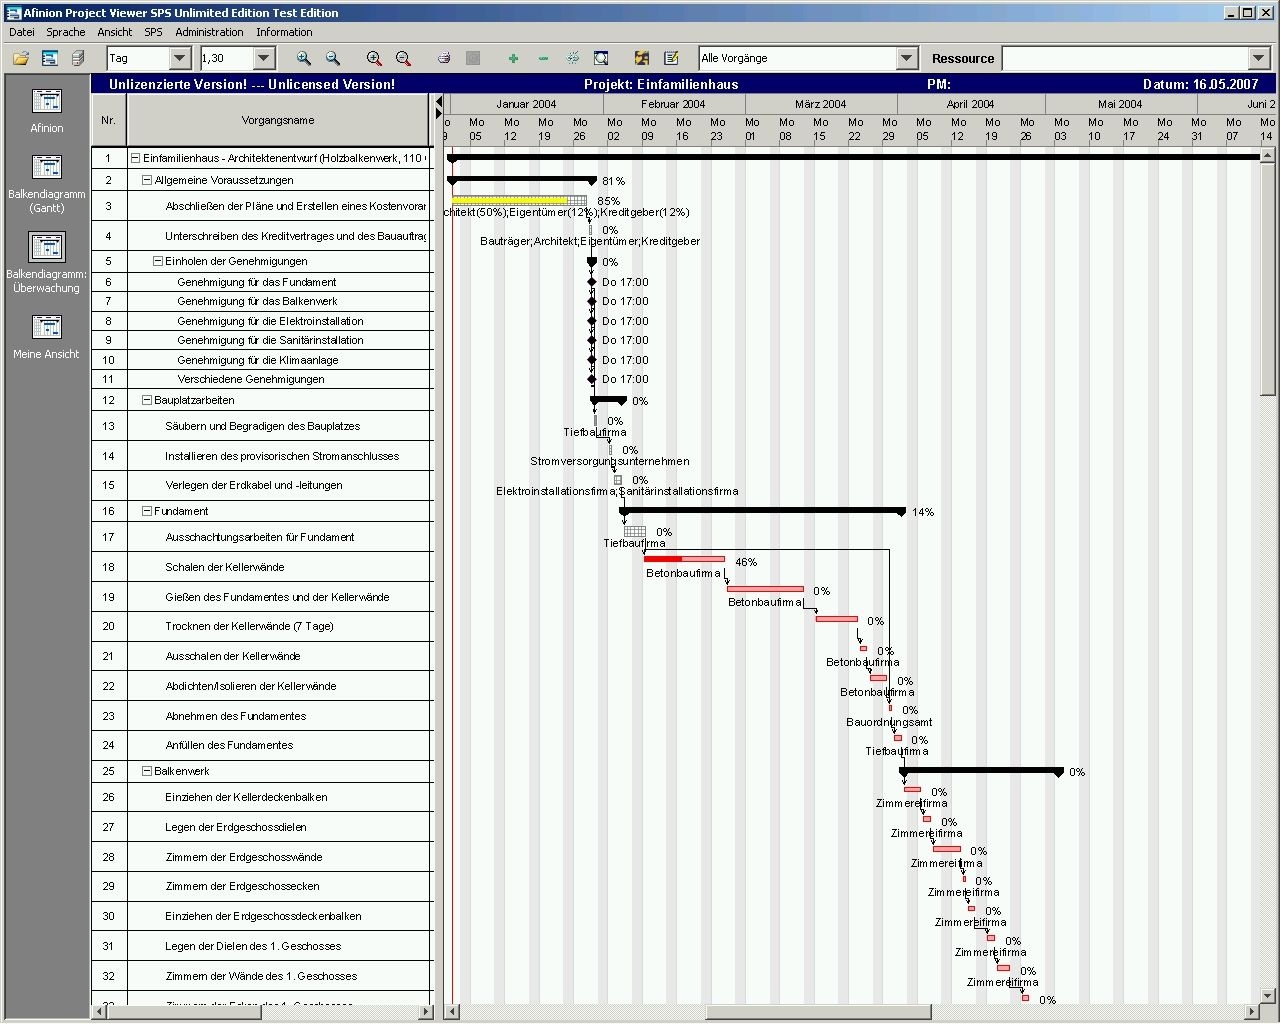
Task: Collapse the Allgemeine Voraussetzungen group
Action: coord(147,180)
